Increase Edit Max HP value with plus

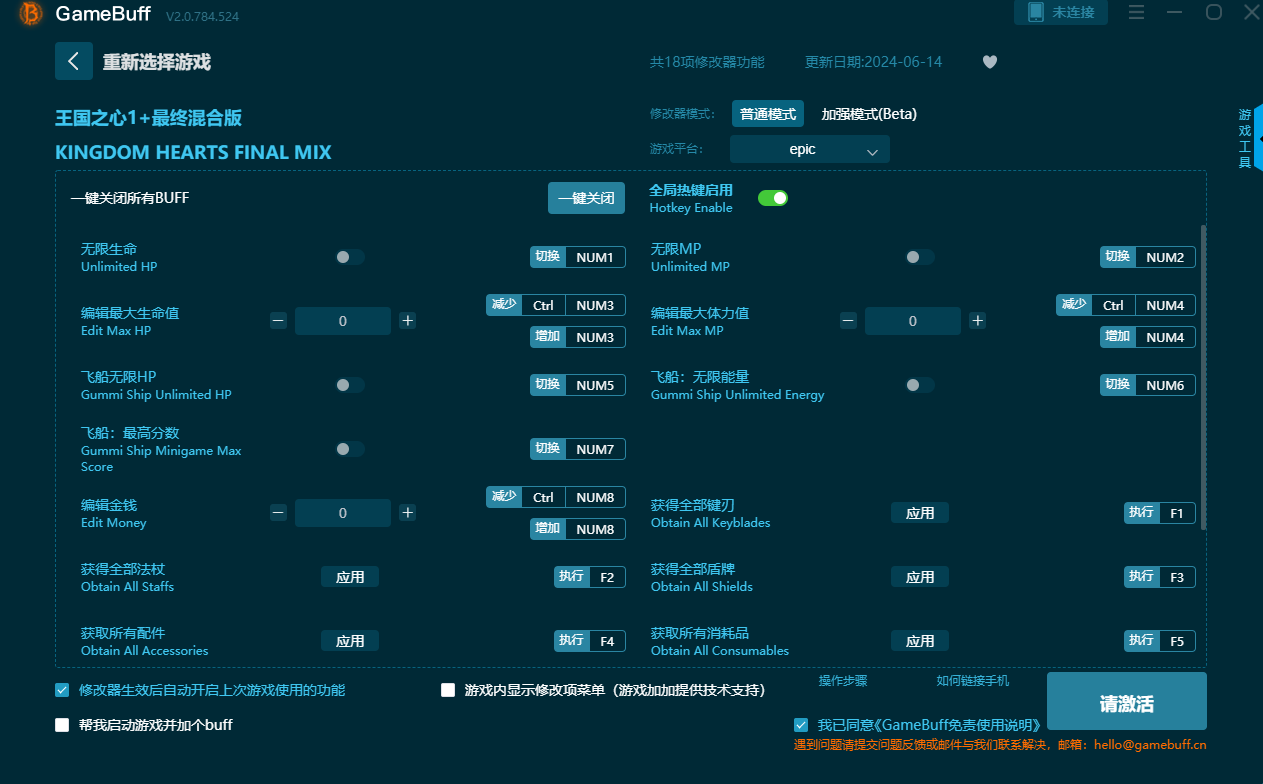click(408, 321)
